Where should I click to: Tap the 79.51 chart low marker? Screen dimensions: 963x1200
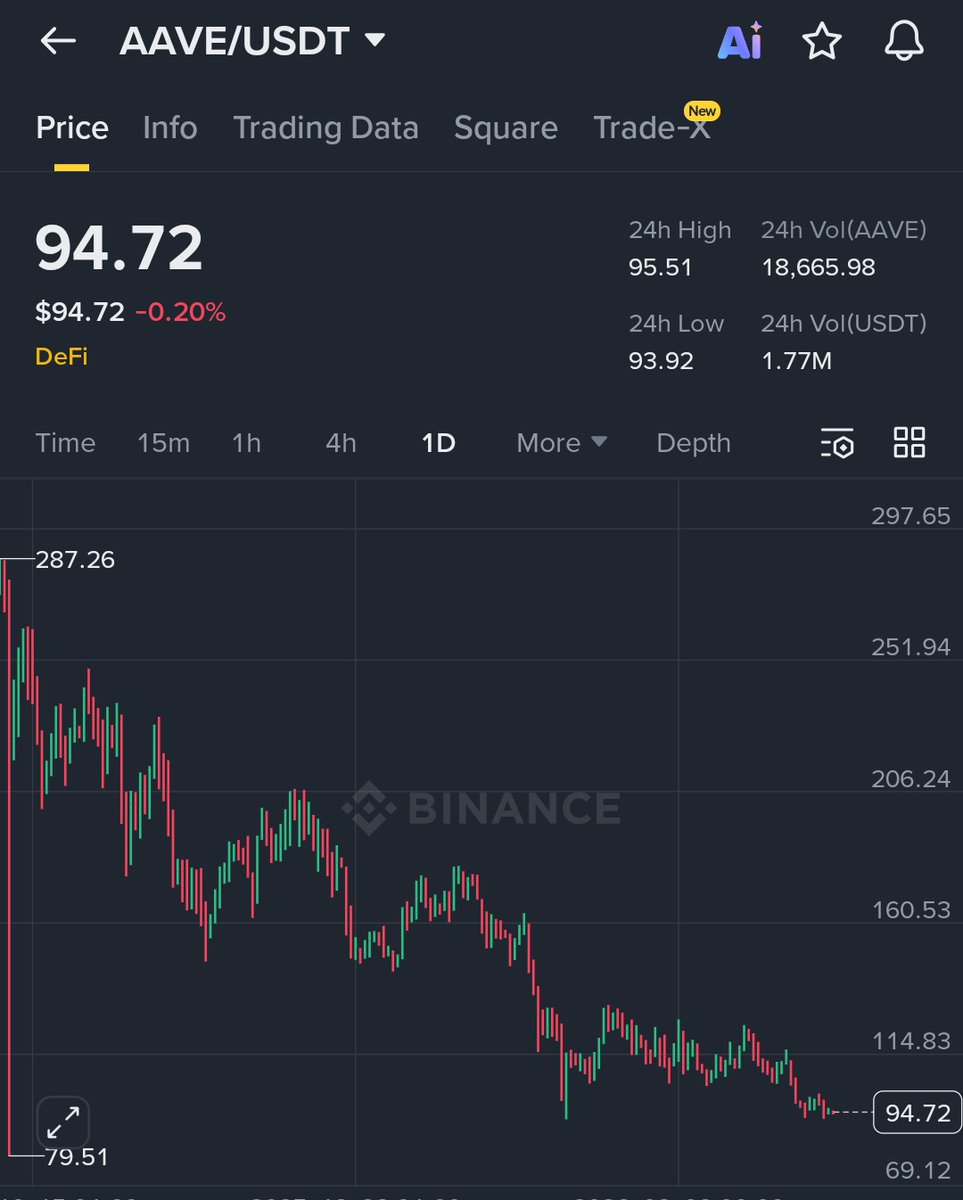(77, 1157)
